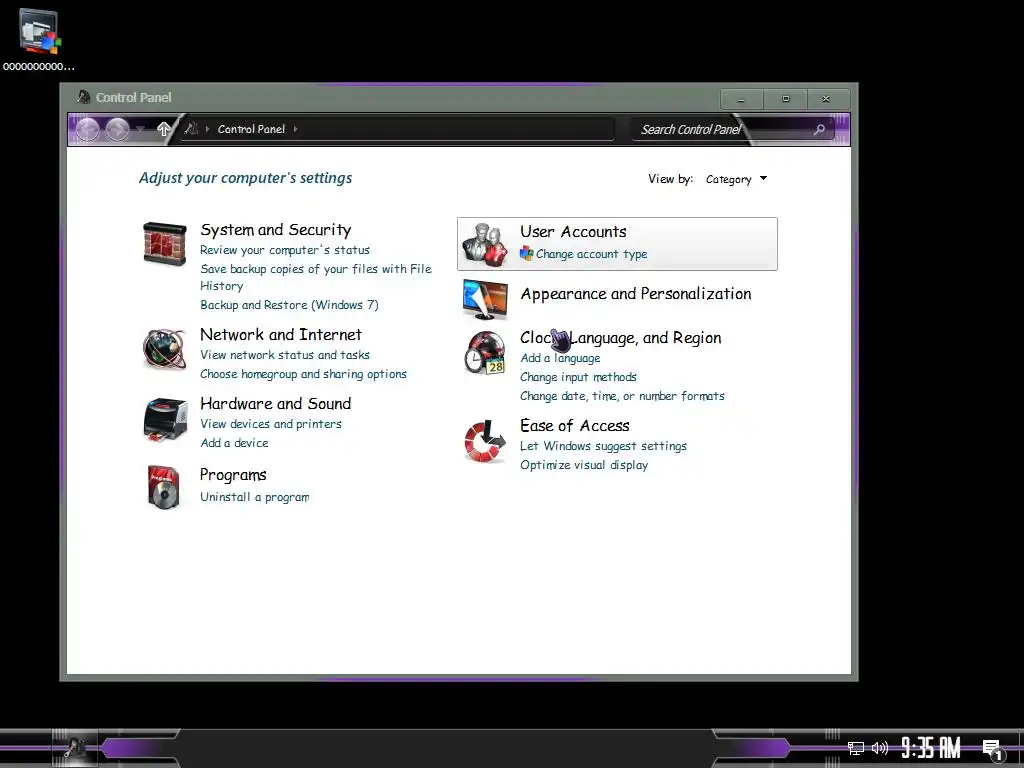Open the User Accounts heading

573,232
